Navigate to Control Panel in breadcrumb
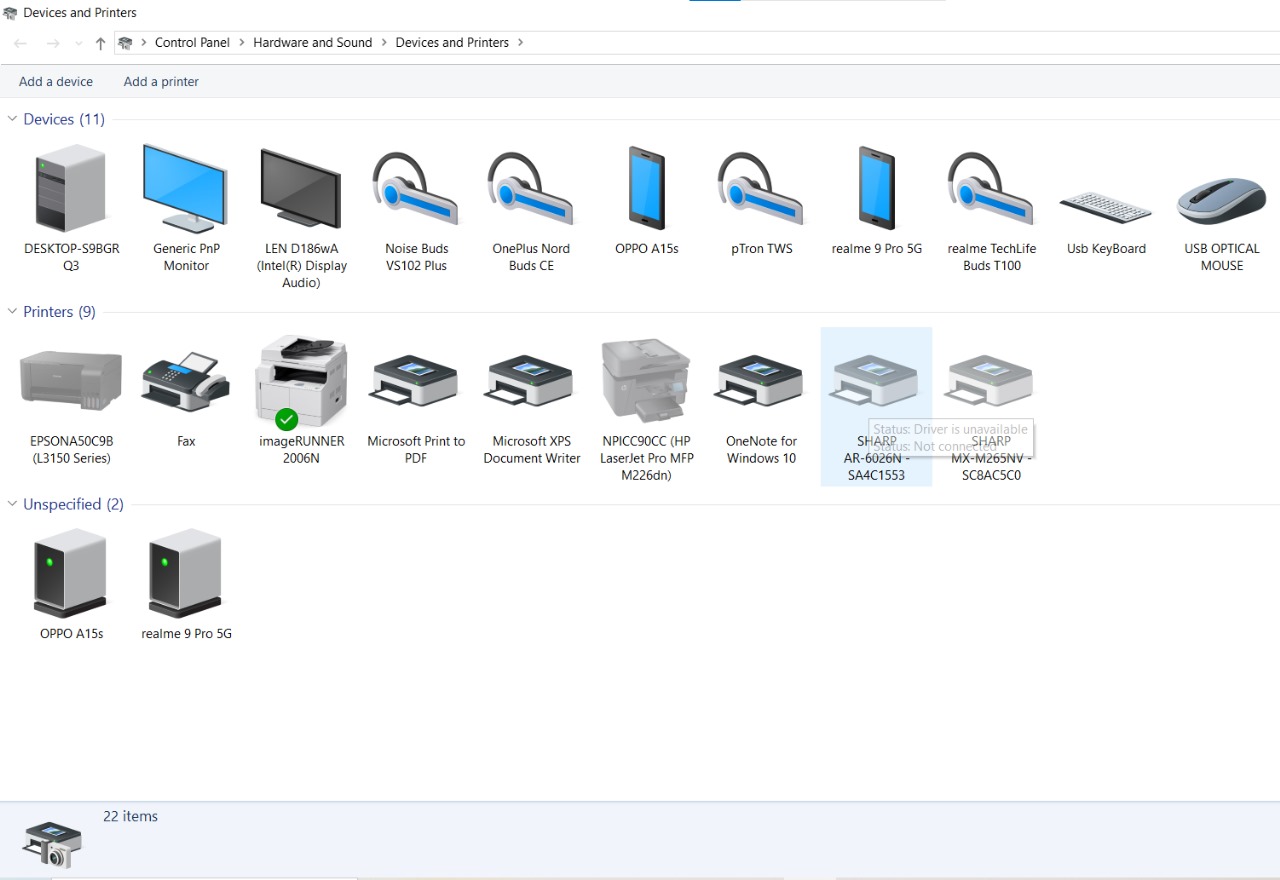 [192, 43]
